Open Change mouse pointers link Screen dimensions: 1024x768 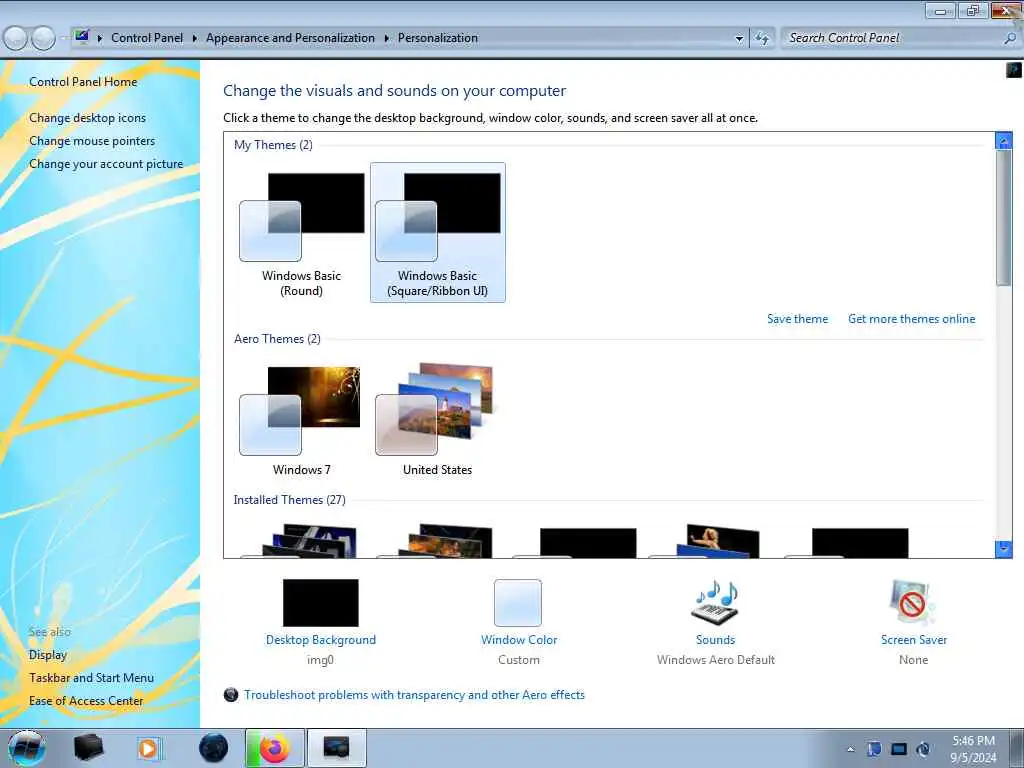[92, 140]
